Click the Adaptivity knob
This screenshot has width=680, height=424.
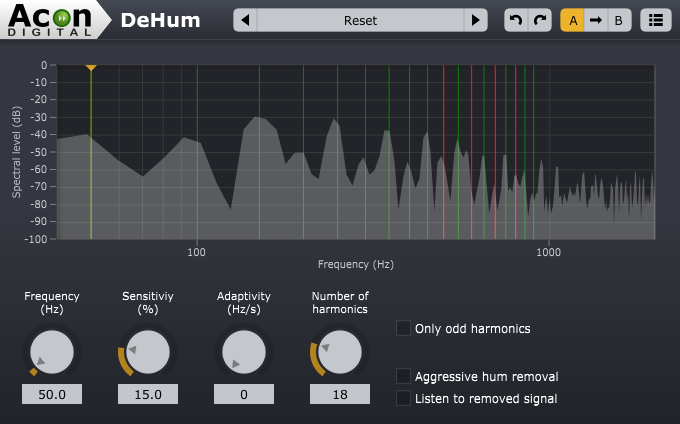coord(244,351)
